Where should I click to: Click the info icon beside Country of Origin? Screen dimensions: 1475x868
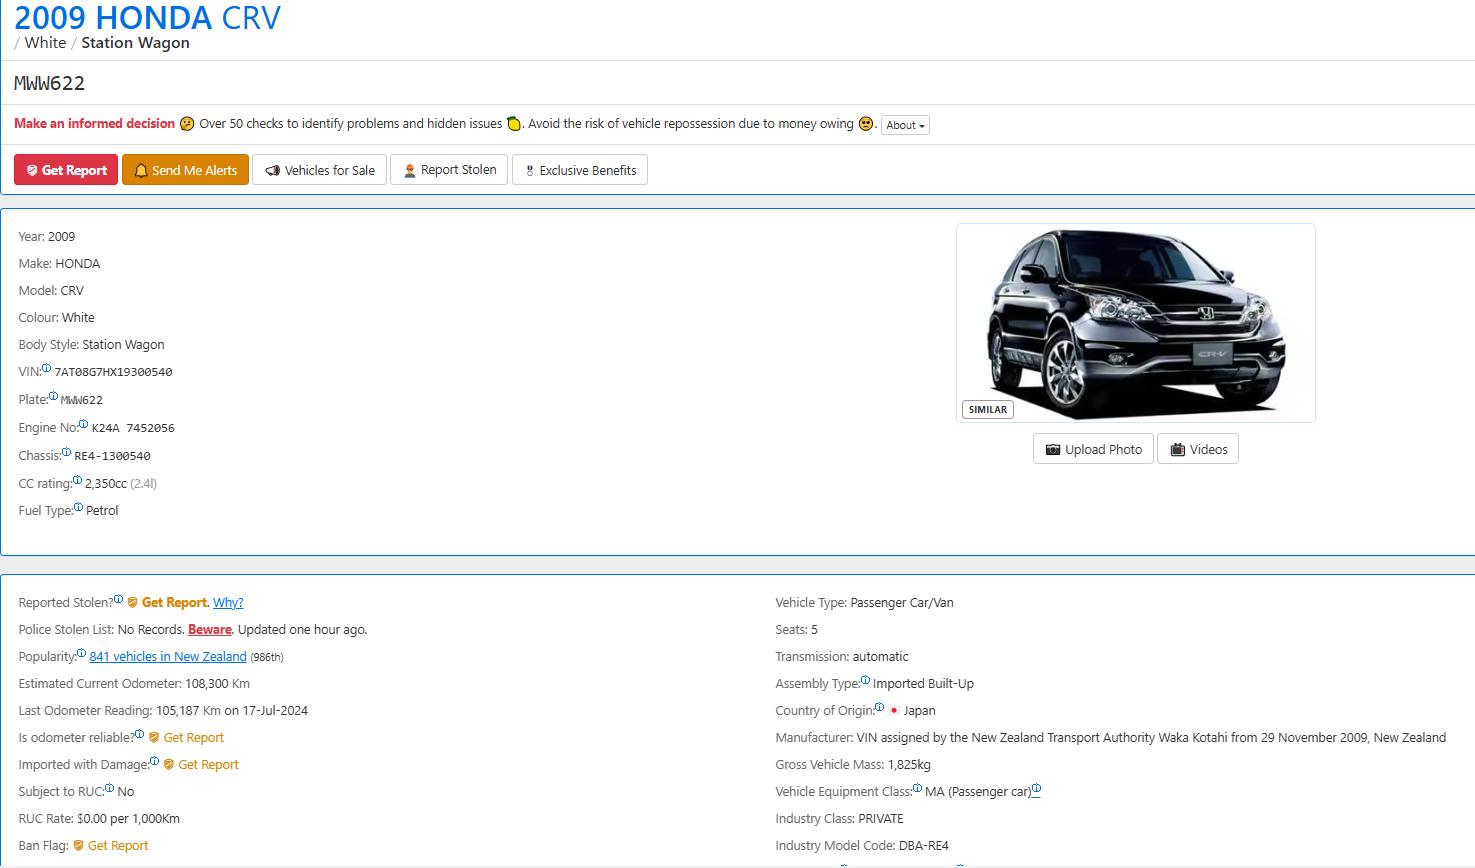pos(879,708)
